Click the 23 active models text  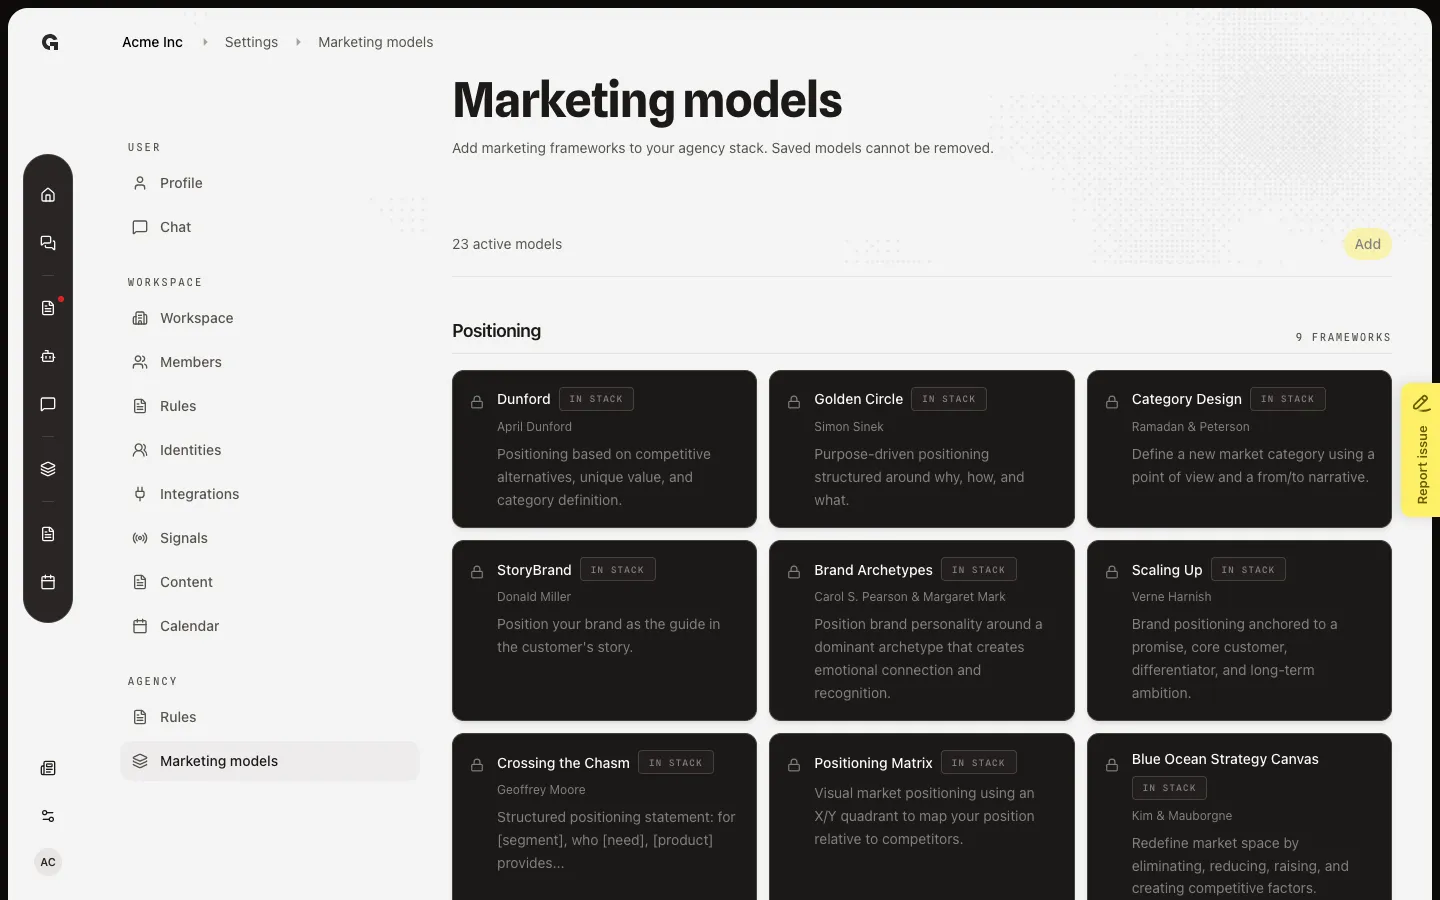[507, 244]
